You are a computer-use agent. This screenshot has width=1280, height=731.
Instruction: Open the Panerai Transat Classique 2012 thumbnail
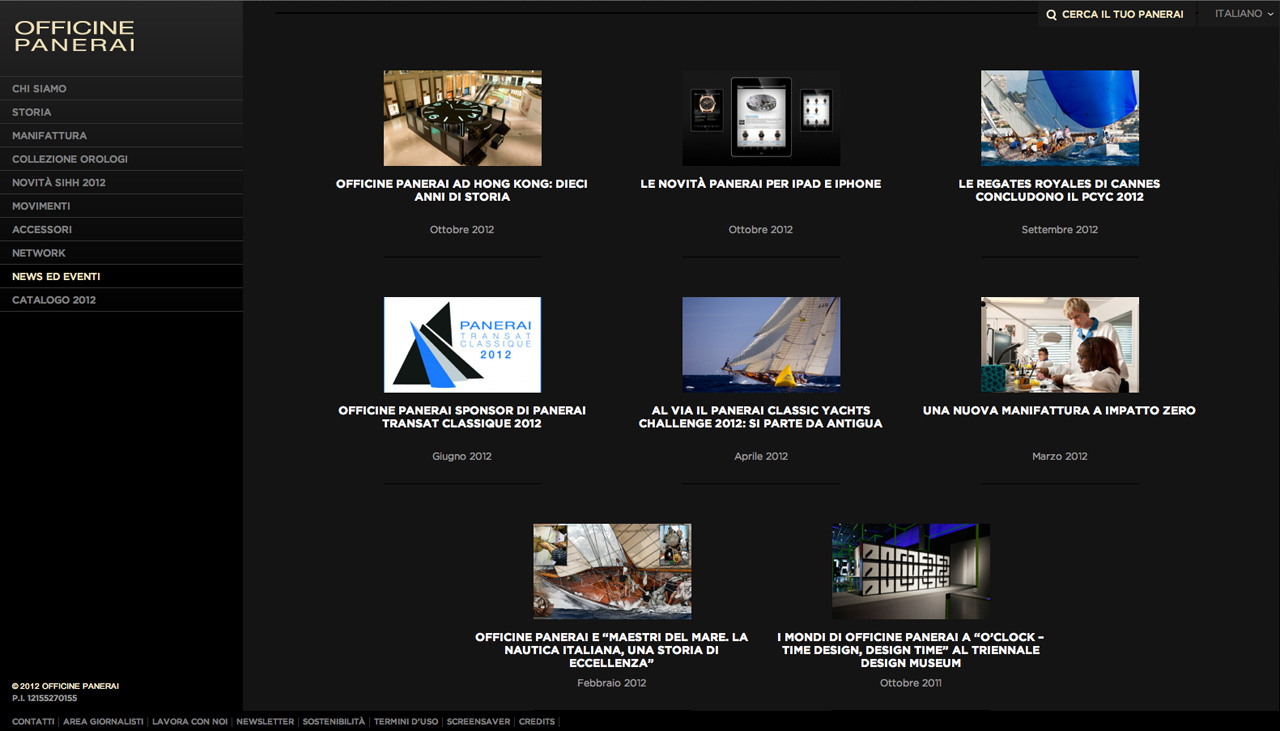pos(463,345)
